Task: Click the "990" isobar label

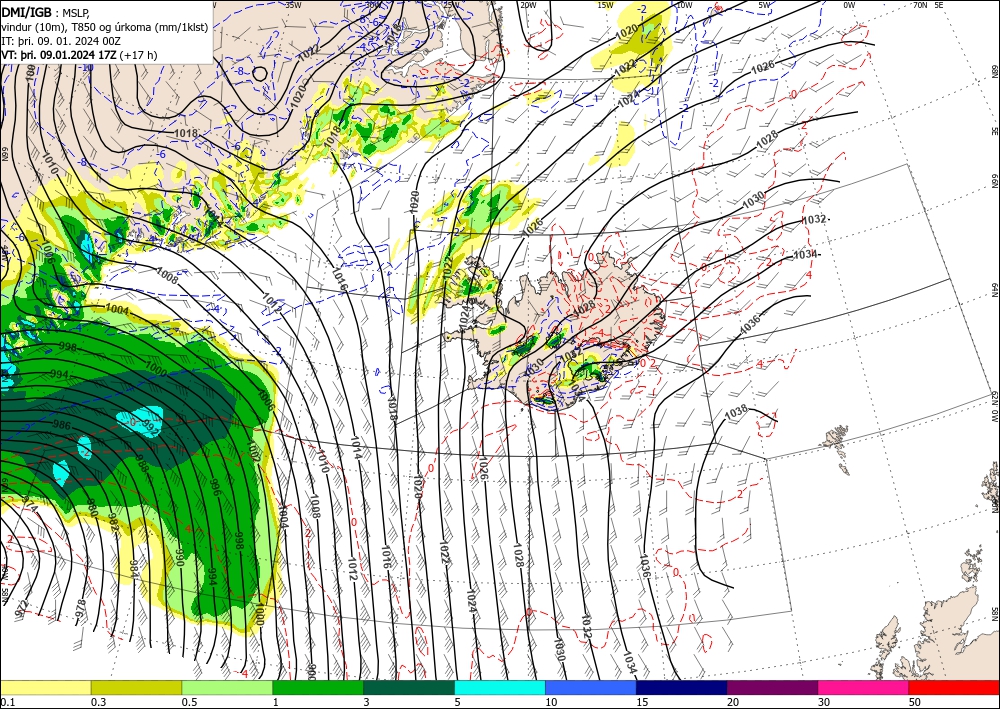Action: click(x=179, y=558)
